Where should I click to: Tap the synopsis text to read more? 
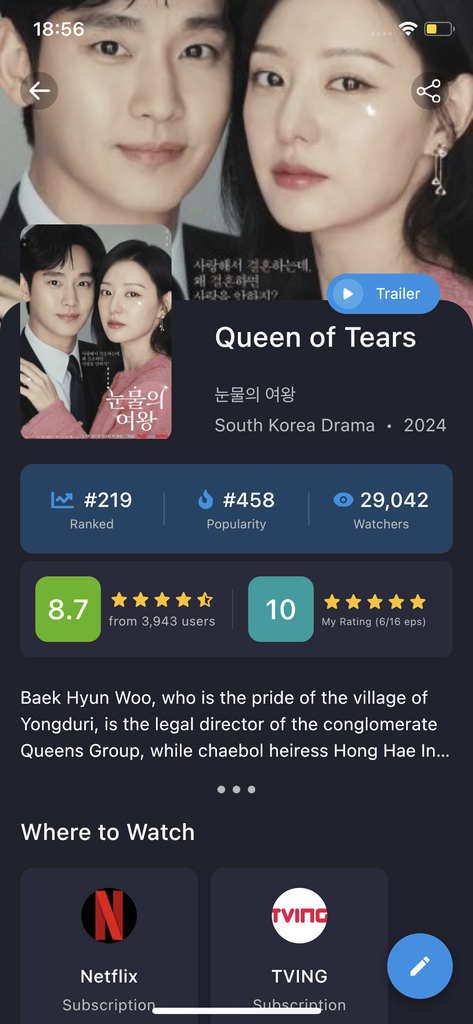click(235, 724)
